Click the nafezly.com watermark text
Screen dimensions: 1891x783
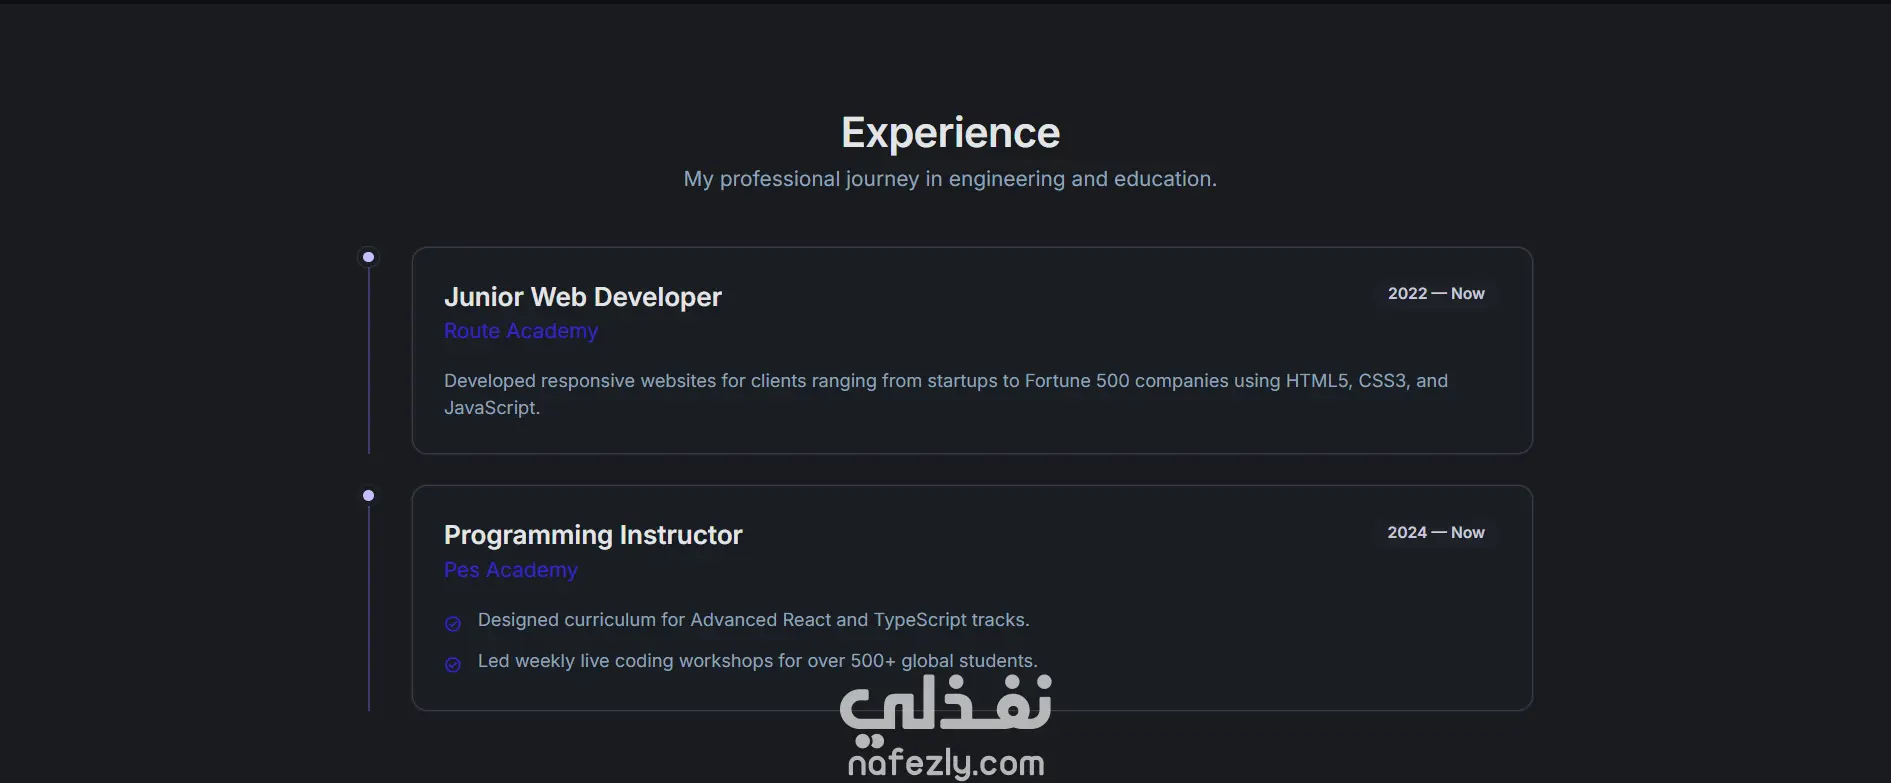[946, 764]
